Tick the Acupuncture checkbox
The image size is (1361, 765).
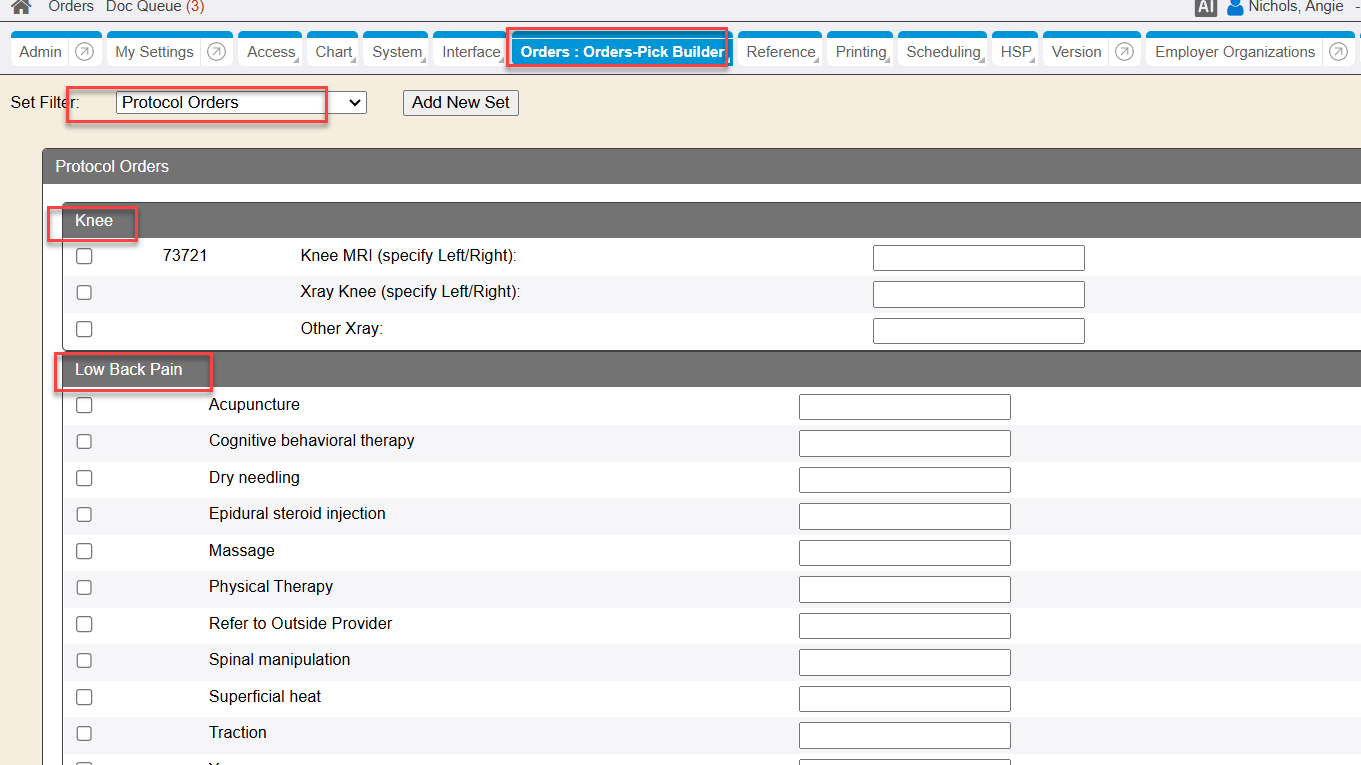click(84, 405)
